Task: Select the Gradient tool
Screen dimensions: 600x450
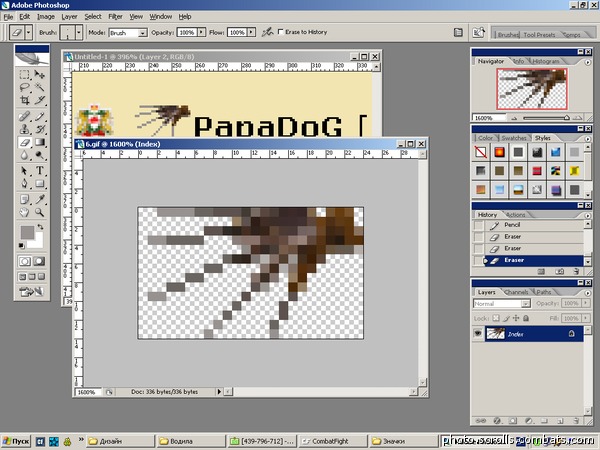Action: pyautogui.click(x=39, y=142)
